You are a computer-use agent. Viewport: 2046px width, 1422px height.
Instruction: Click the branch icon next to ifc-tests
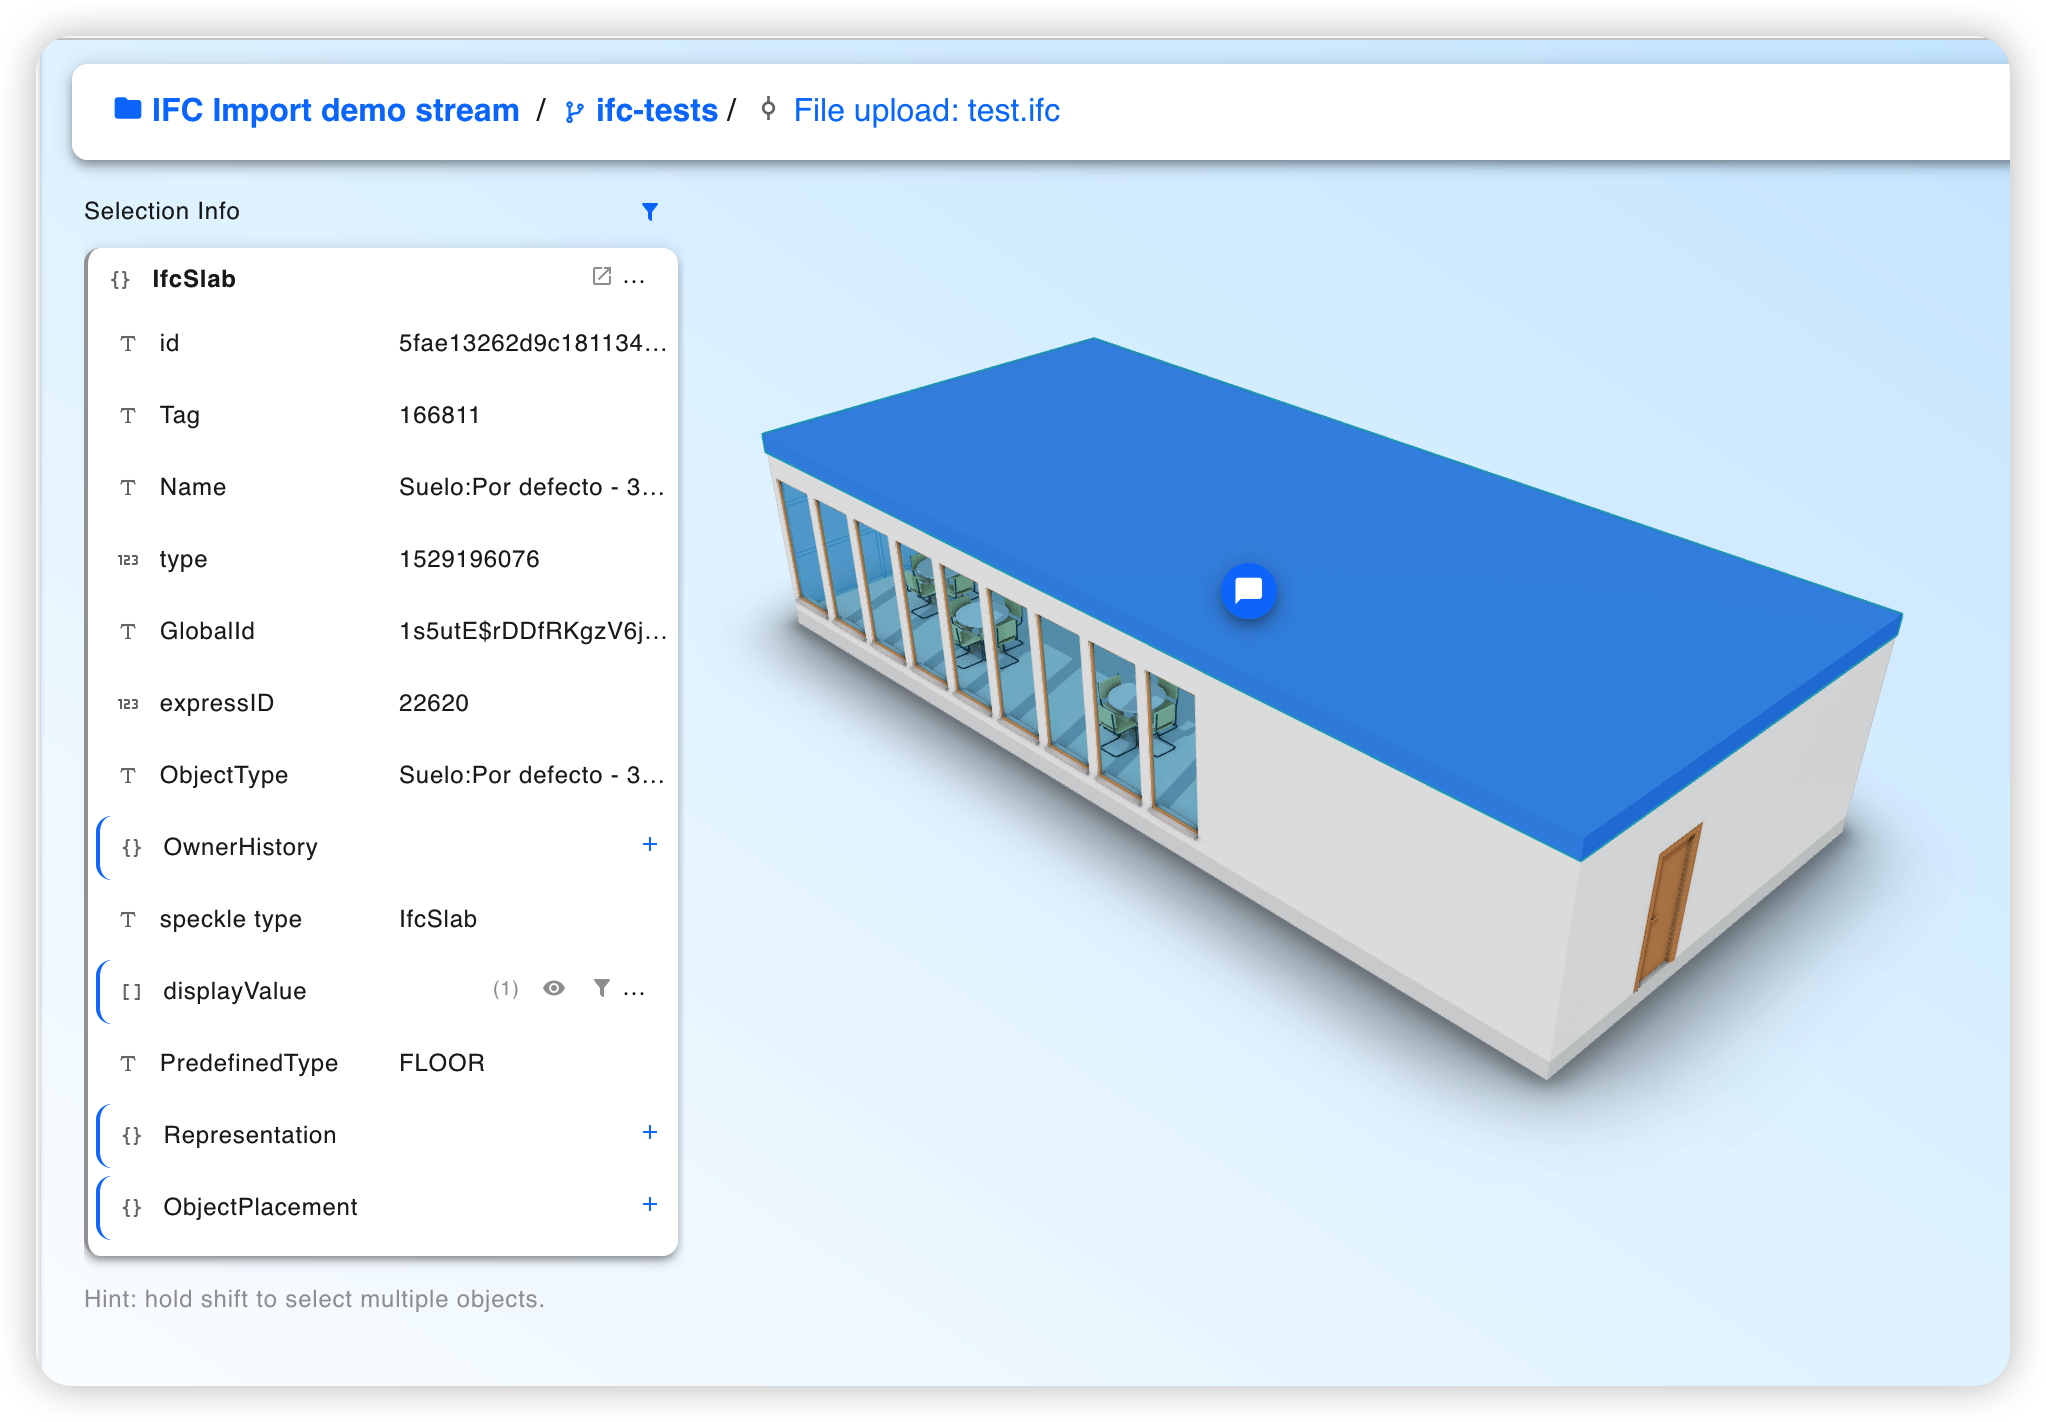click(574, 112)
